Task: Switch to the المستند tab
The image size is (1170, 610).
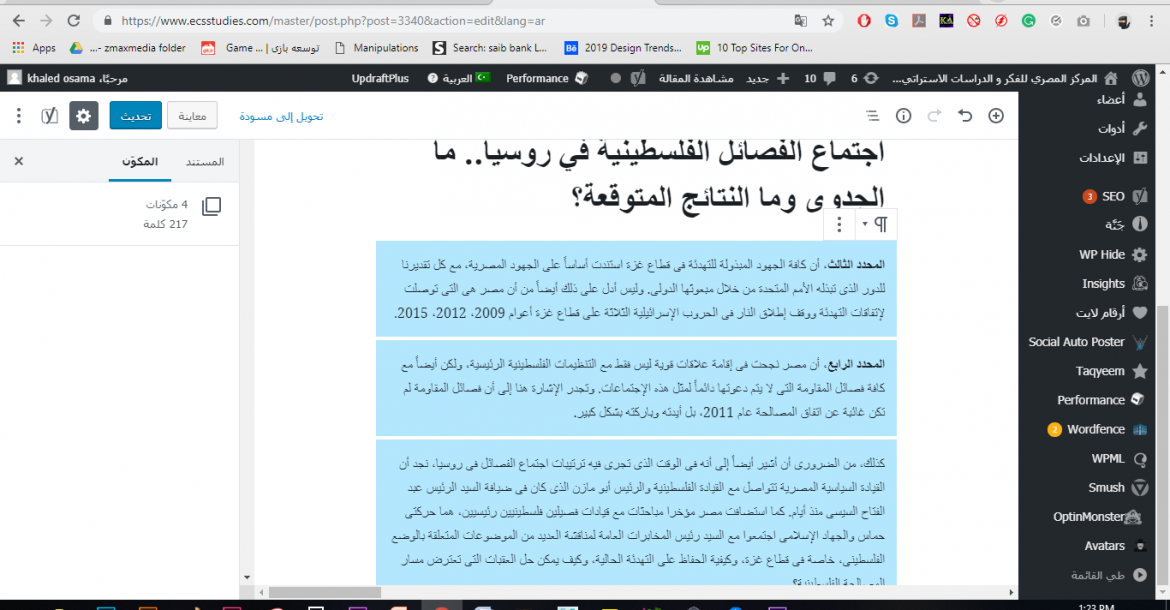Action: [205, 161]
